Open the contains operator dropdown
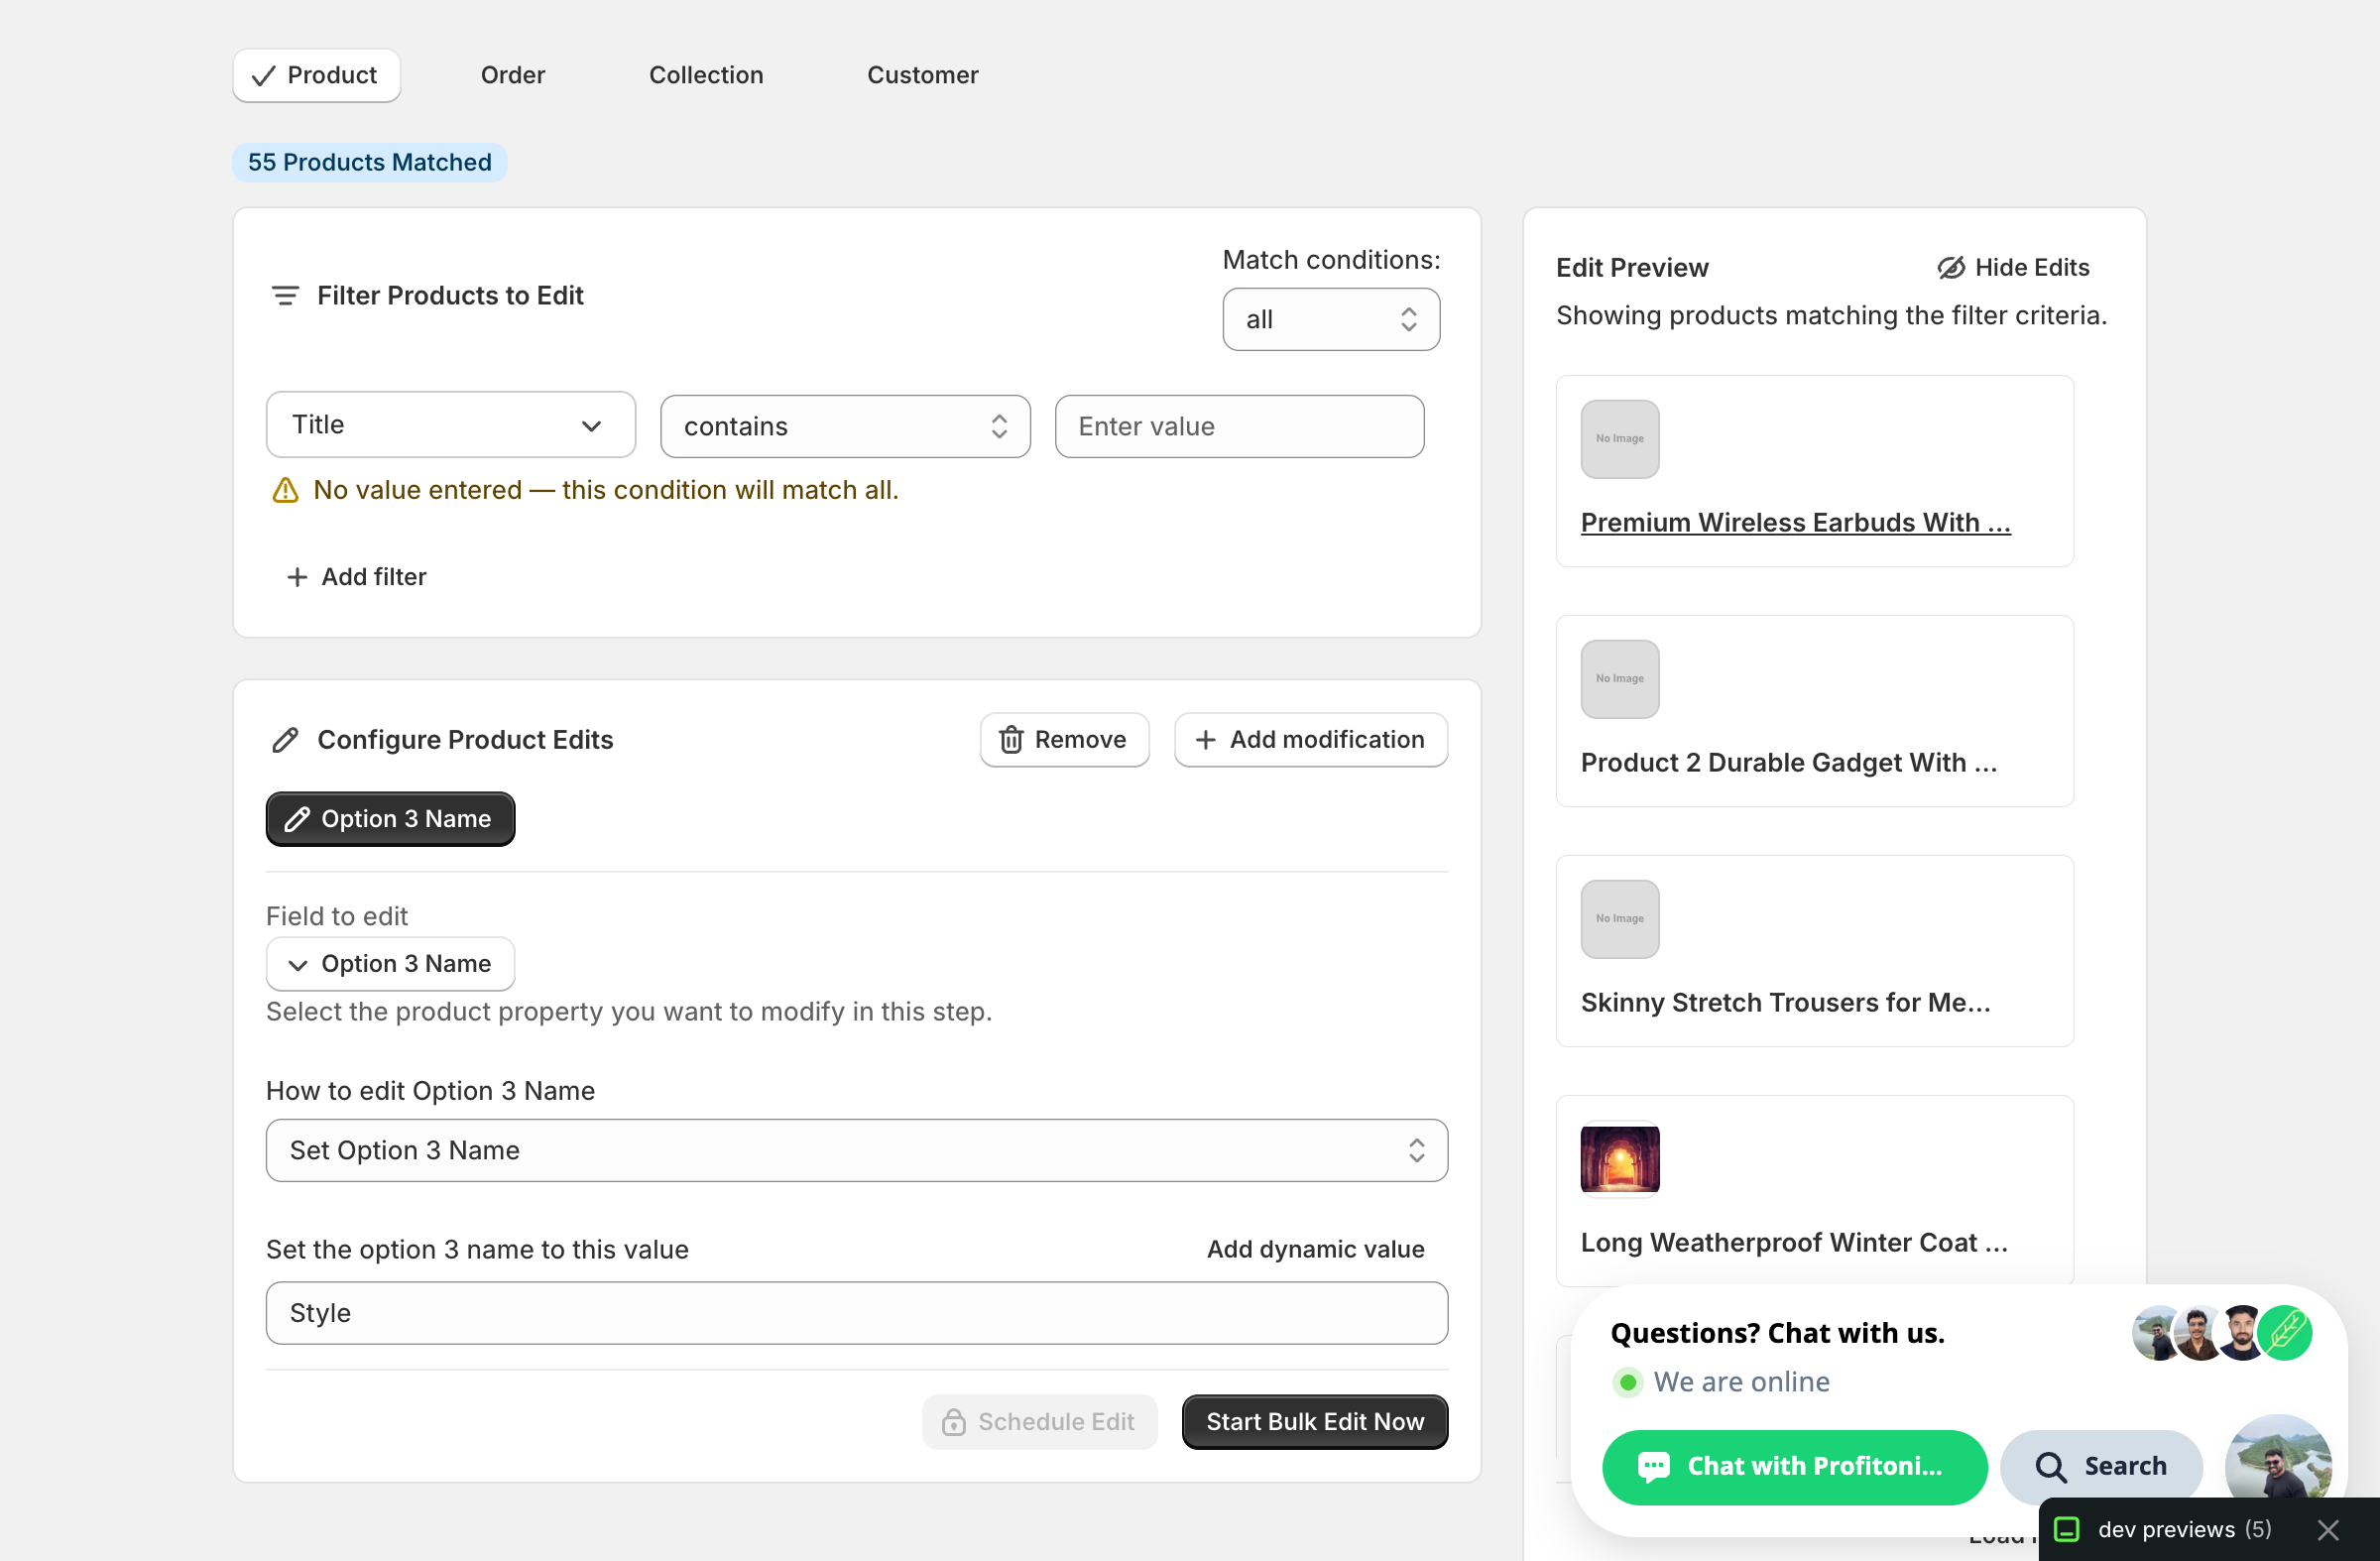The height and width of the screenshot is (1561, 2380). pyautogui.click(x=845, y=427)
